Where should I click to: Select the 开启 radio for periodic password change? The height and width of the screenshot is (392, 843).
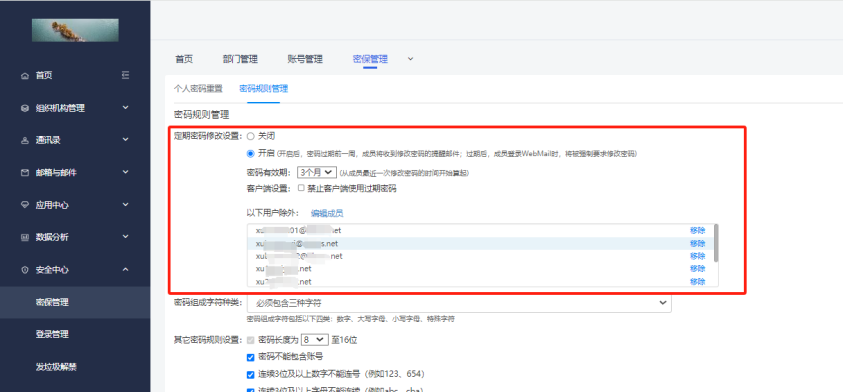click(x=250, y=154)
